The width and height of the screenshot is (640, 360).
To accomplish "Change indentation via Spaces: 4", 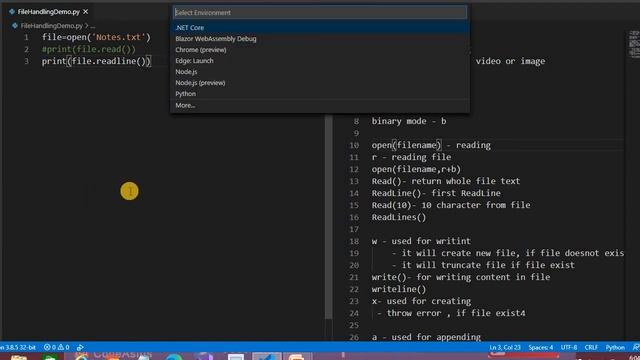I will [x=541, y=347].
